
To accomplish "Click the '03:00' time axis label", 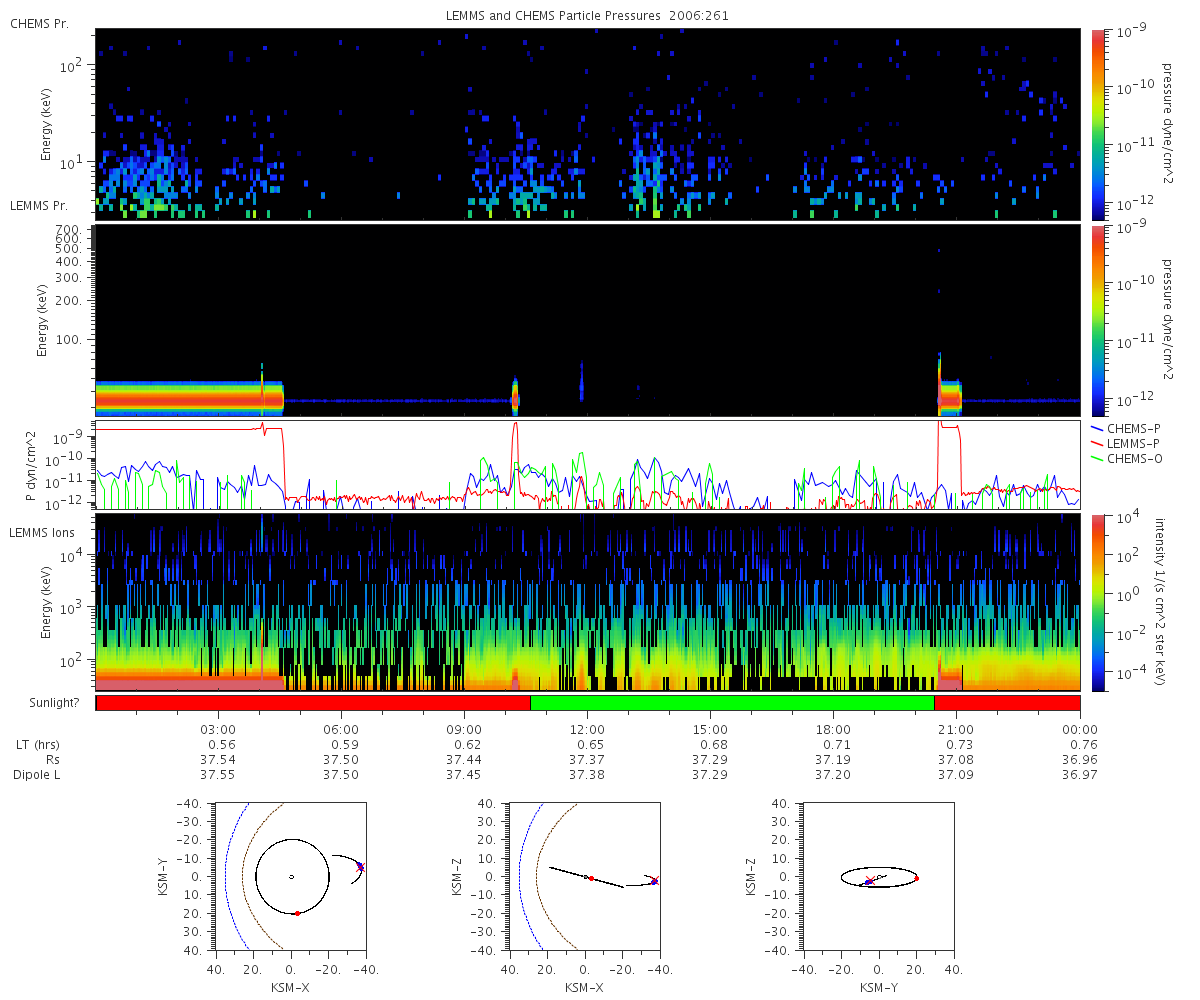I will [x=219, y=729].
